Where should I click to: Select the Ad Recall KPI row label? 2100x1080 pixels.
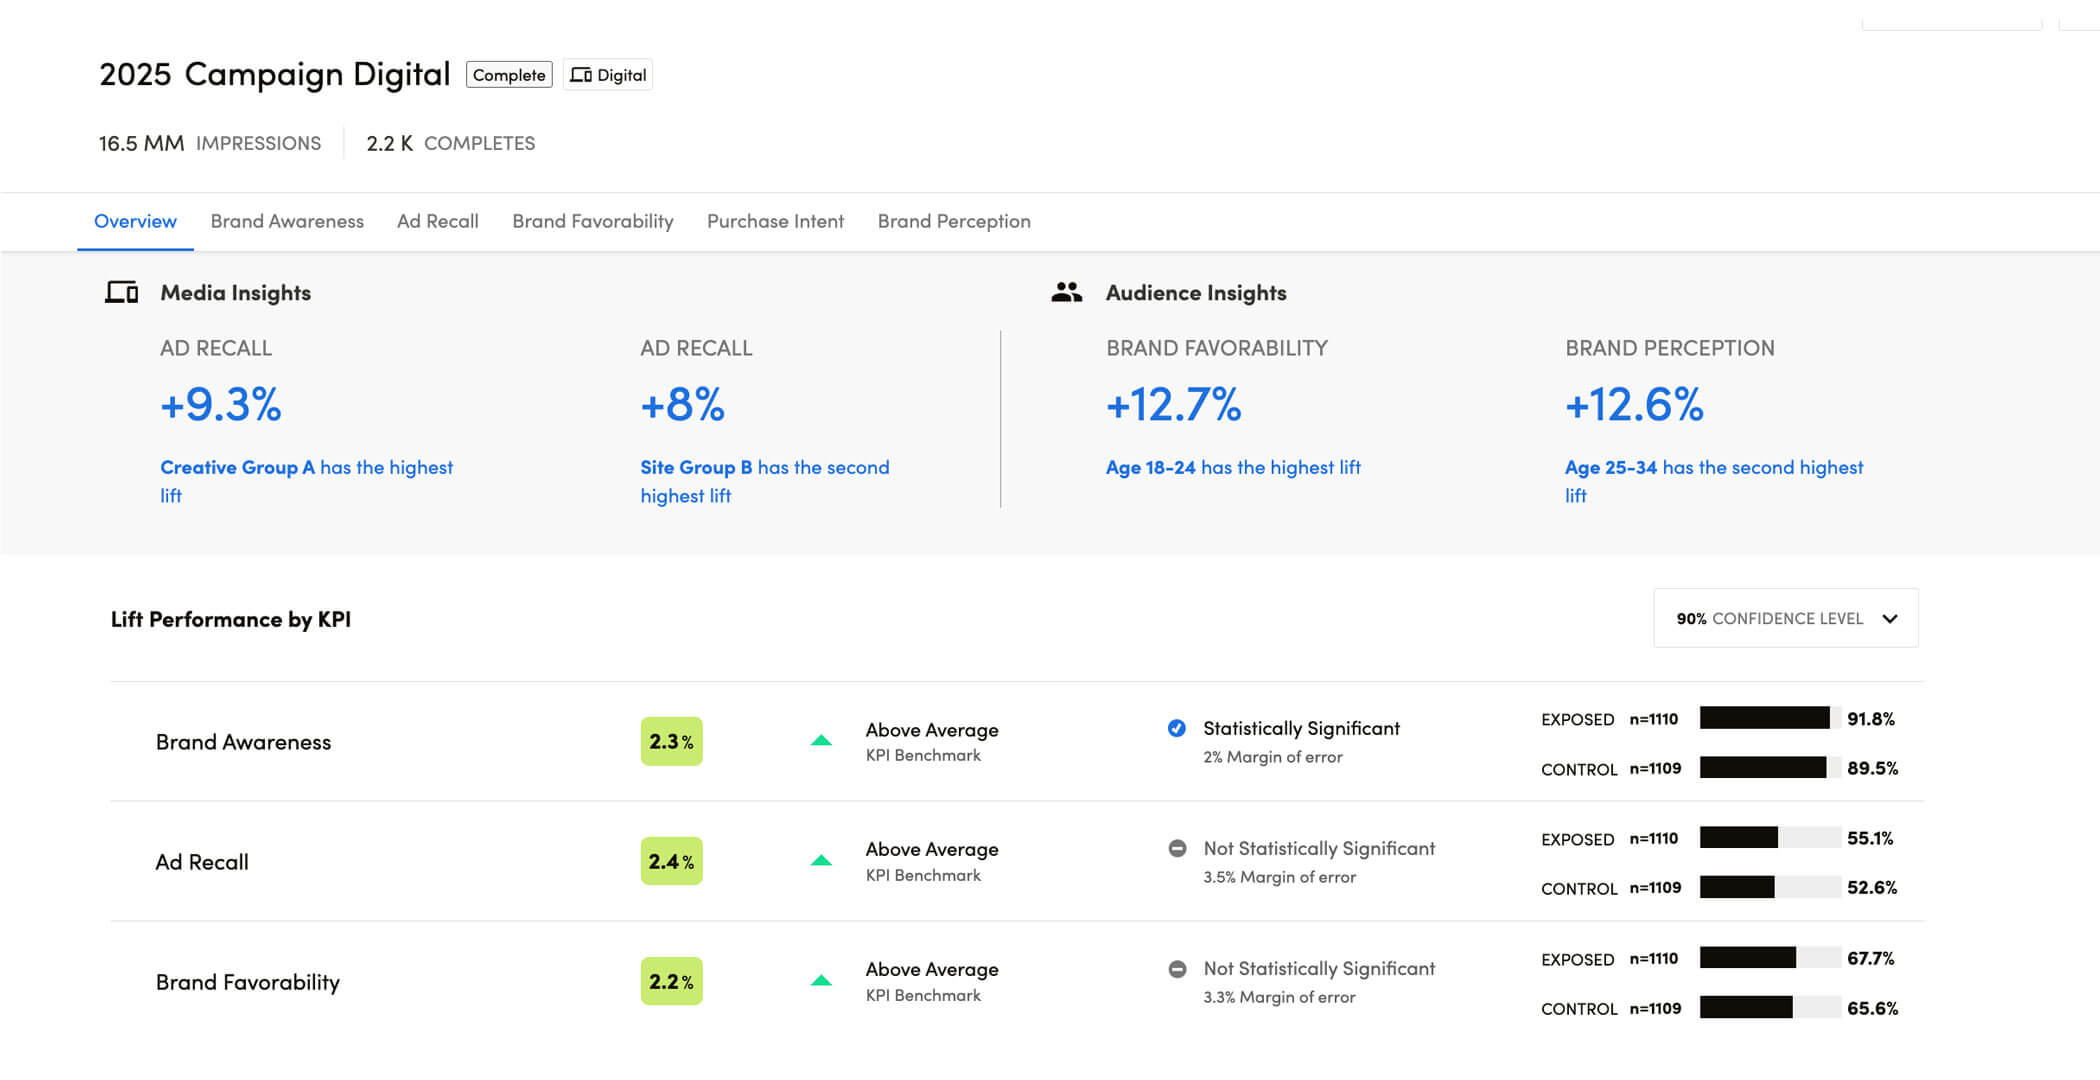[x=202, y=862]
